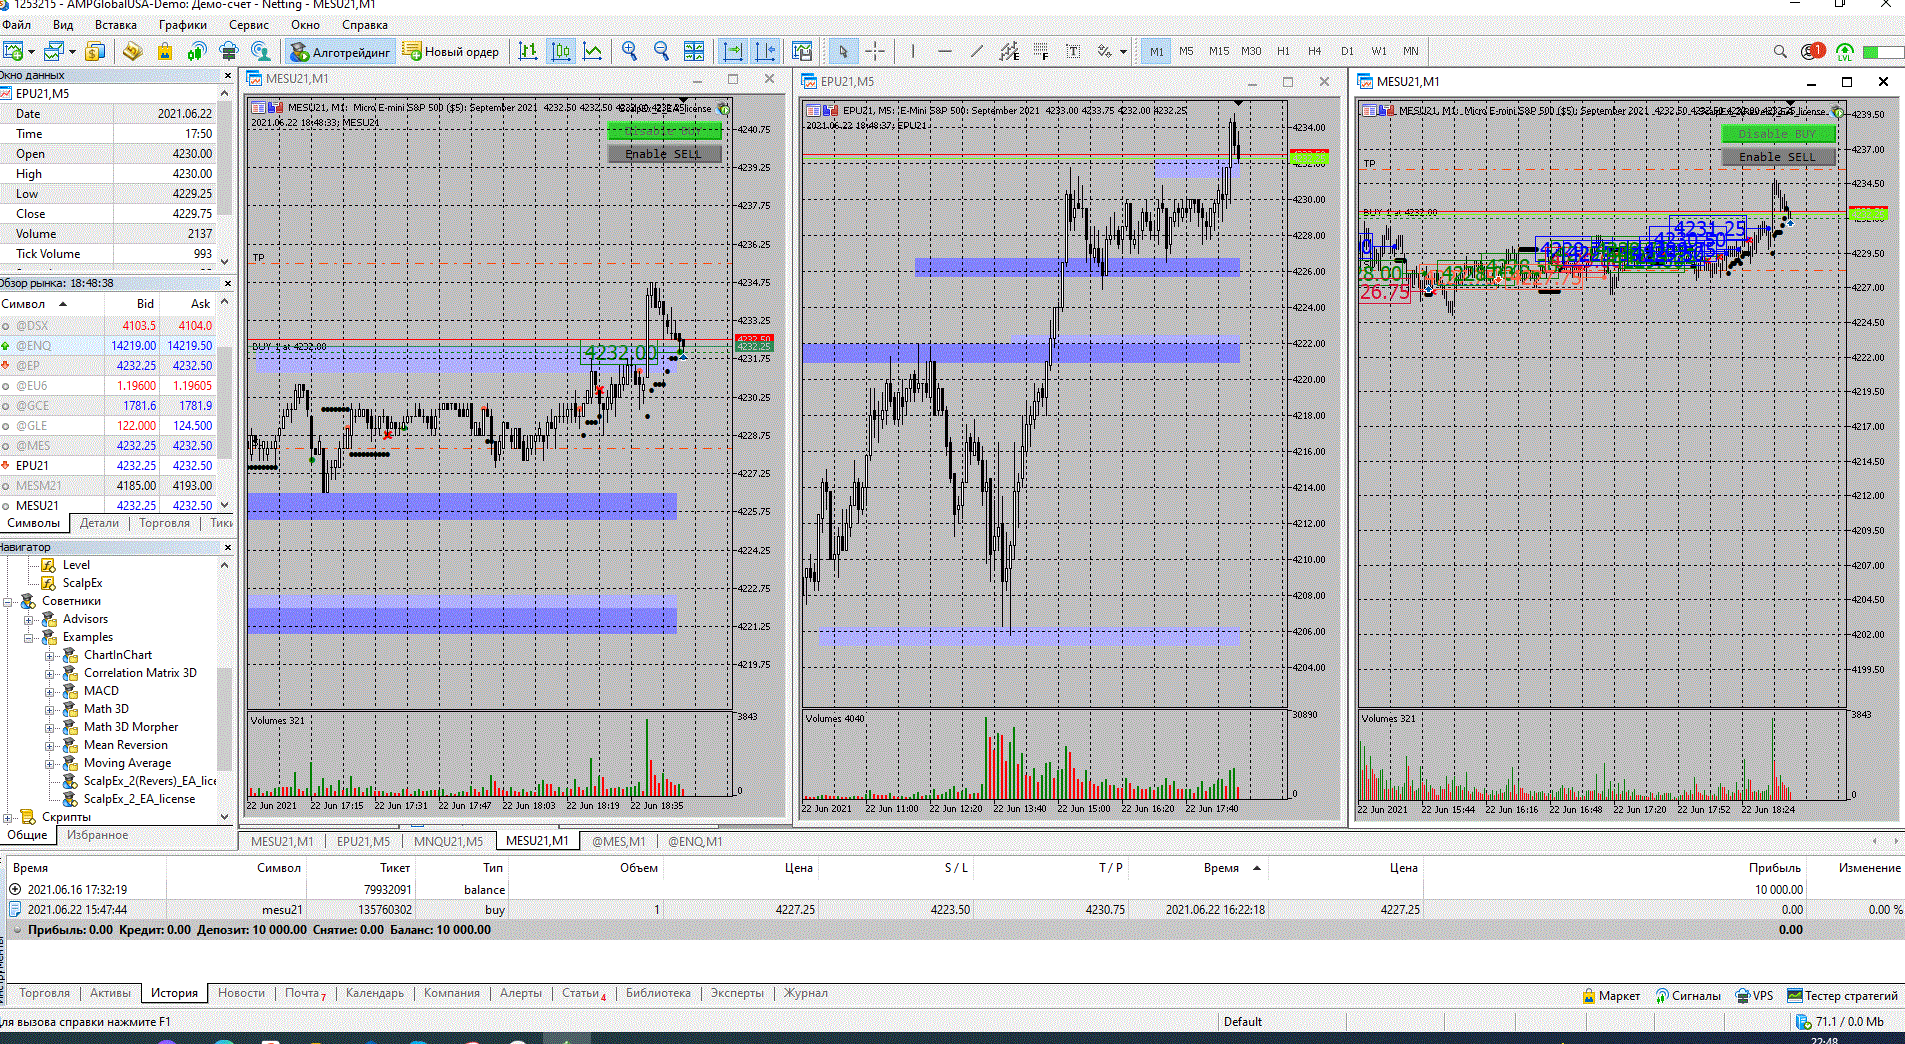Open the Вставка menu
This screenshot has width=1905, height=1044.
point(116,25)
